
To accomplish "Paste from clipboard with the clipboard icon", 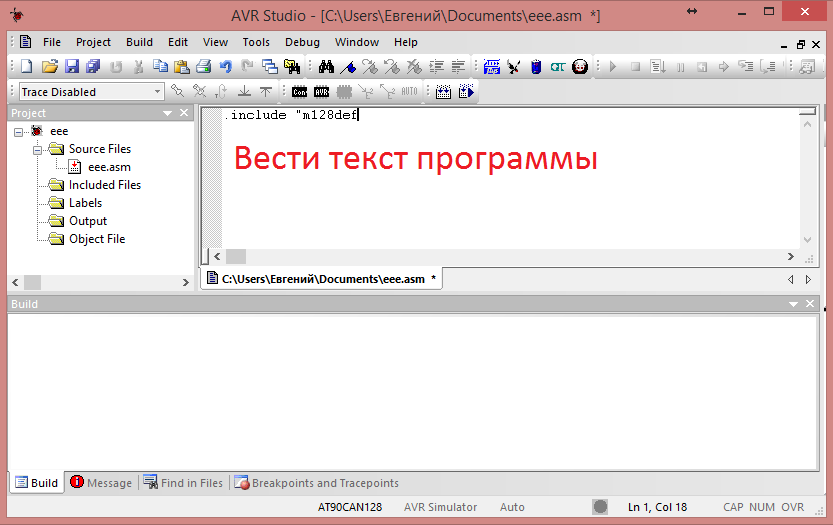I will [182, 66].
